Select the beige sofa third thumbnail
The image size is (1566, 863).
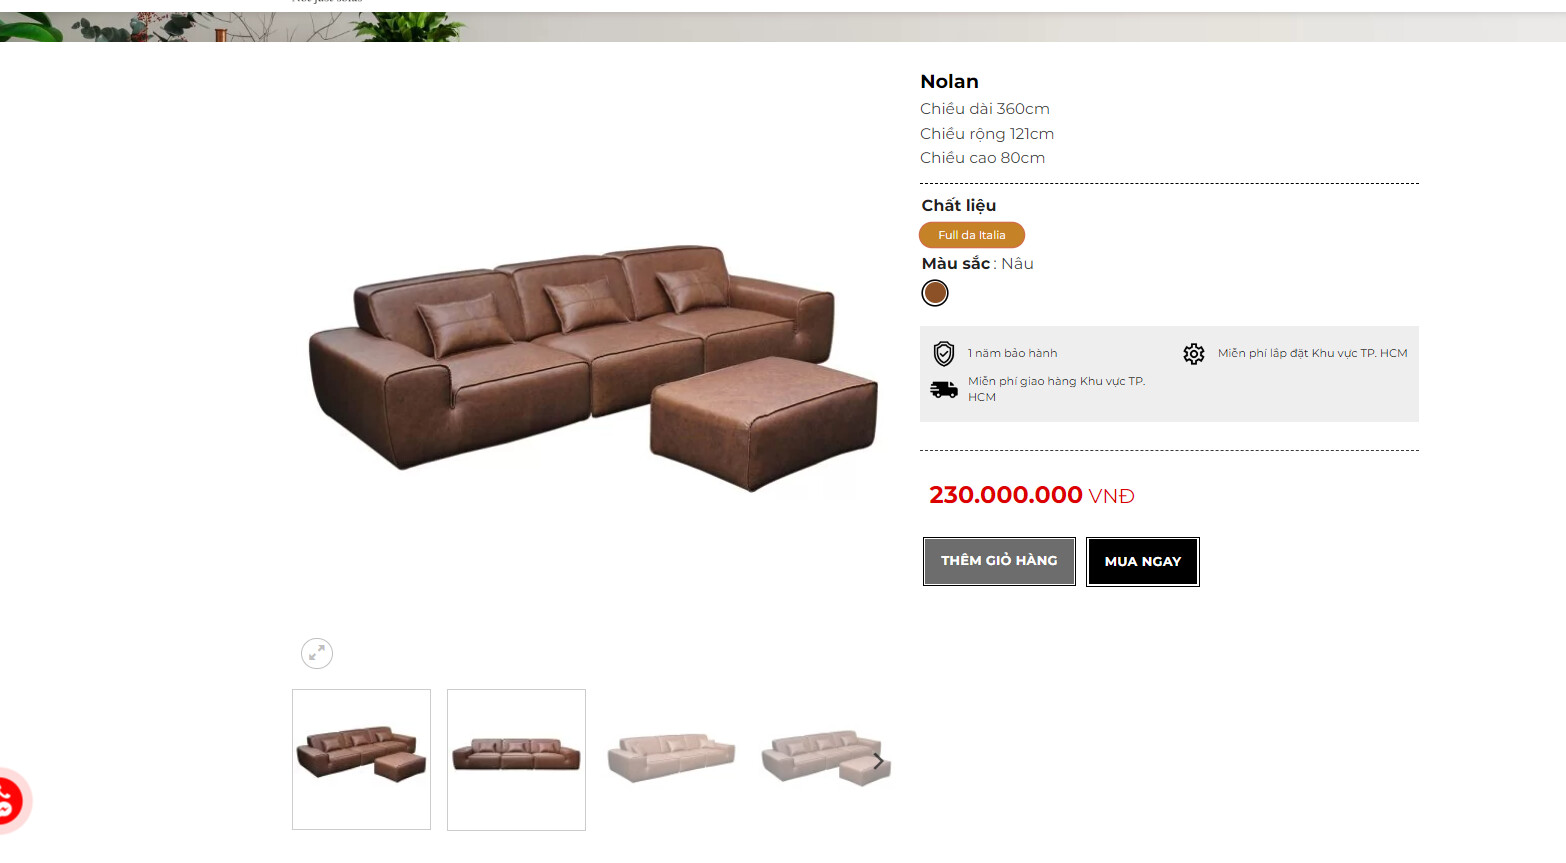671,759
